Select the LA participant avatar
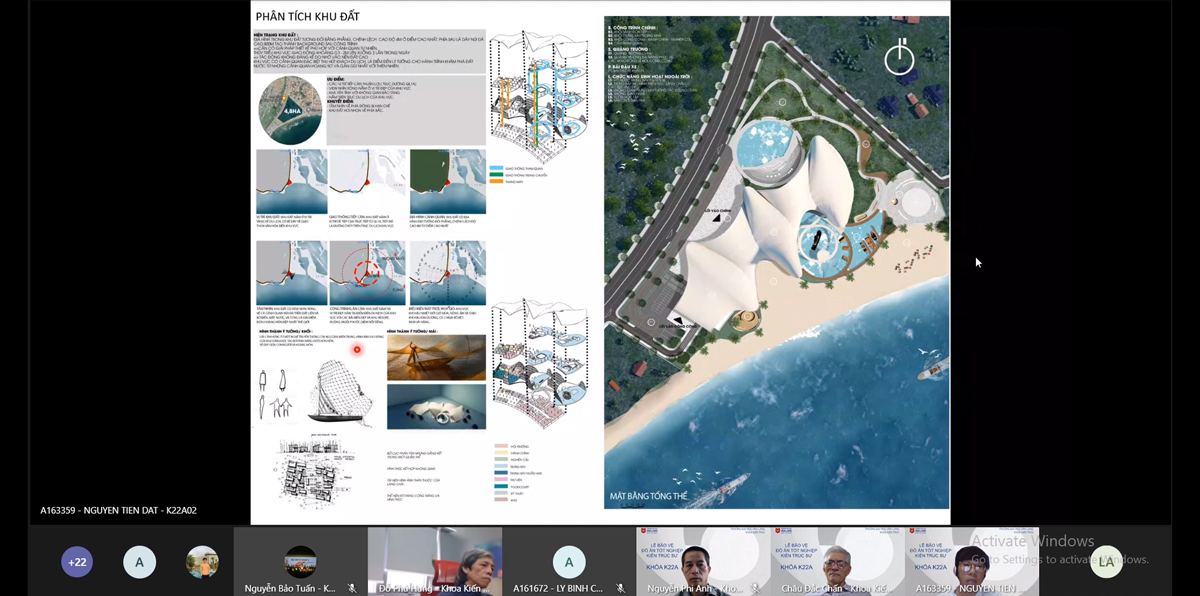The image size is (1200, 596). [x=1106, y=562]
